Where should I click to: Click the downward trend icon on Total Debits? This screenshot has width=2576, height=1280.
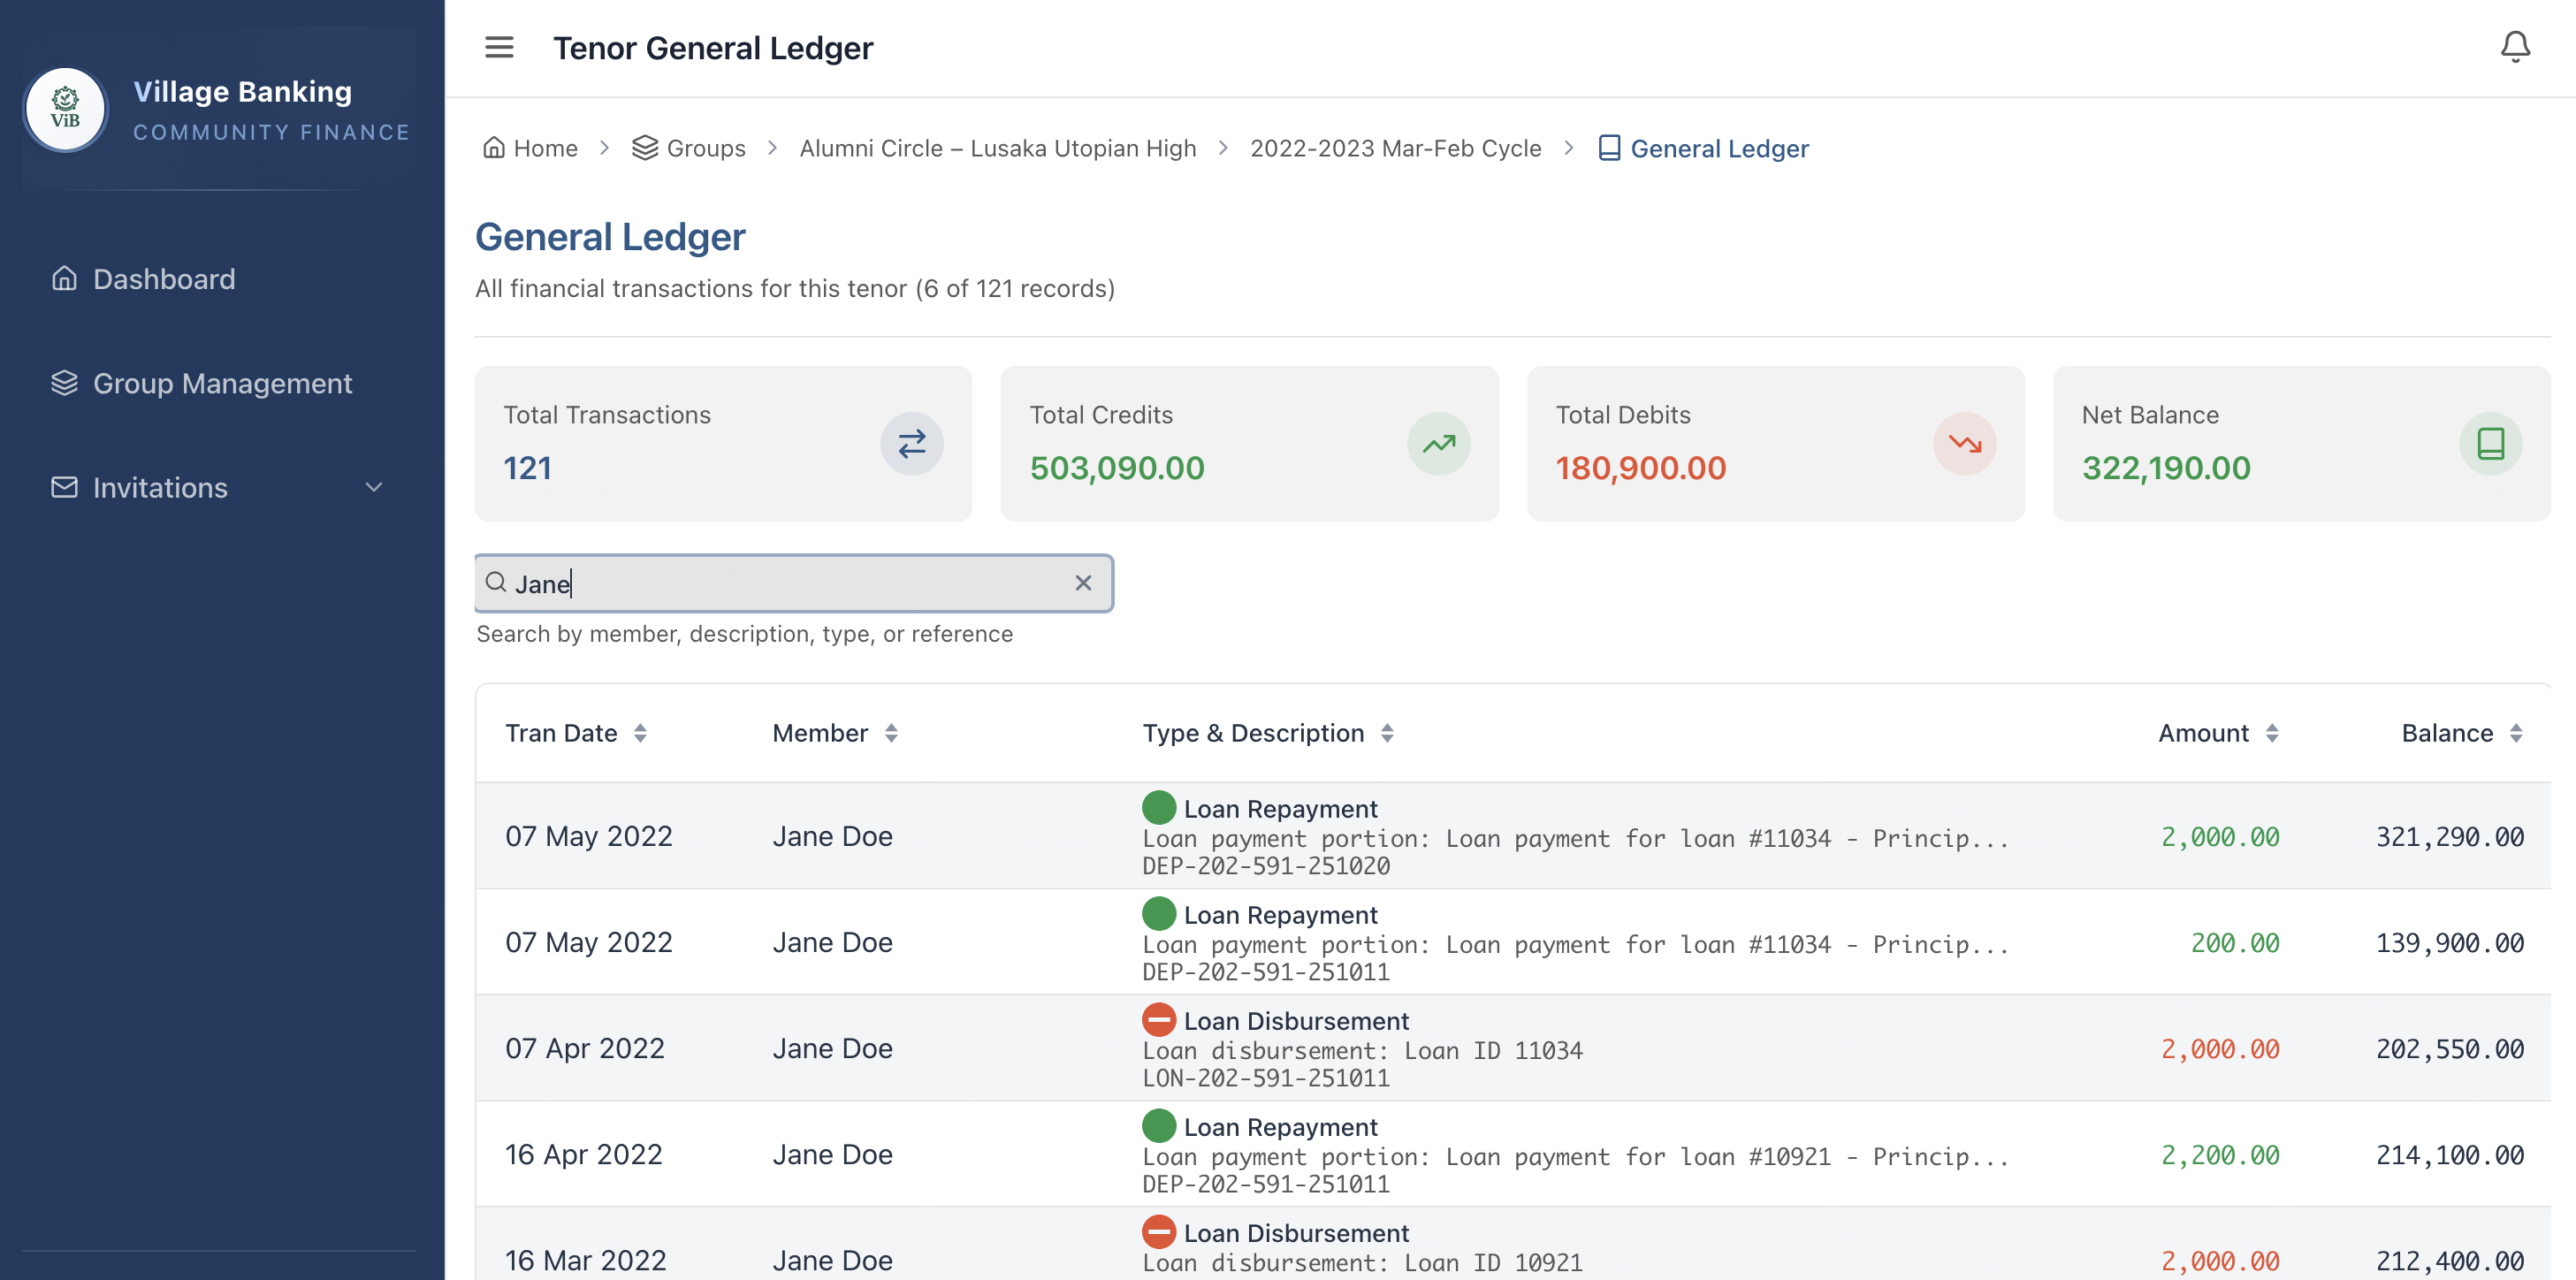coord(1963,443)
